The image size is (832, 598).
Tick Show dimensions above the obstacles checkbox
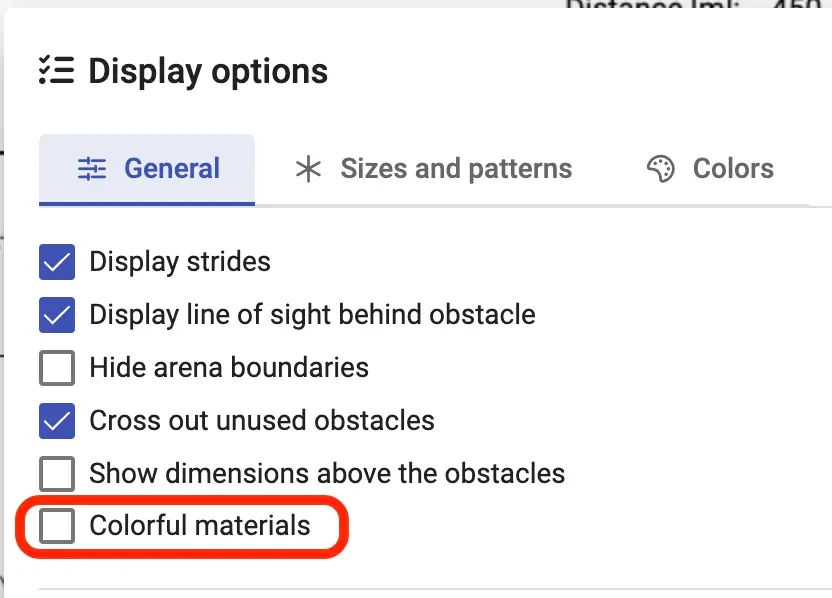pos(57,473)
